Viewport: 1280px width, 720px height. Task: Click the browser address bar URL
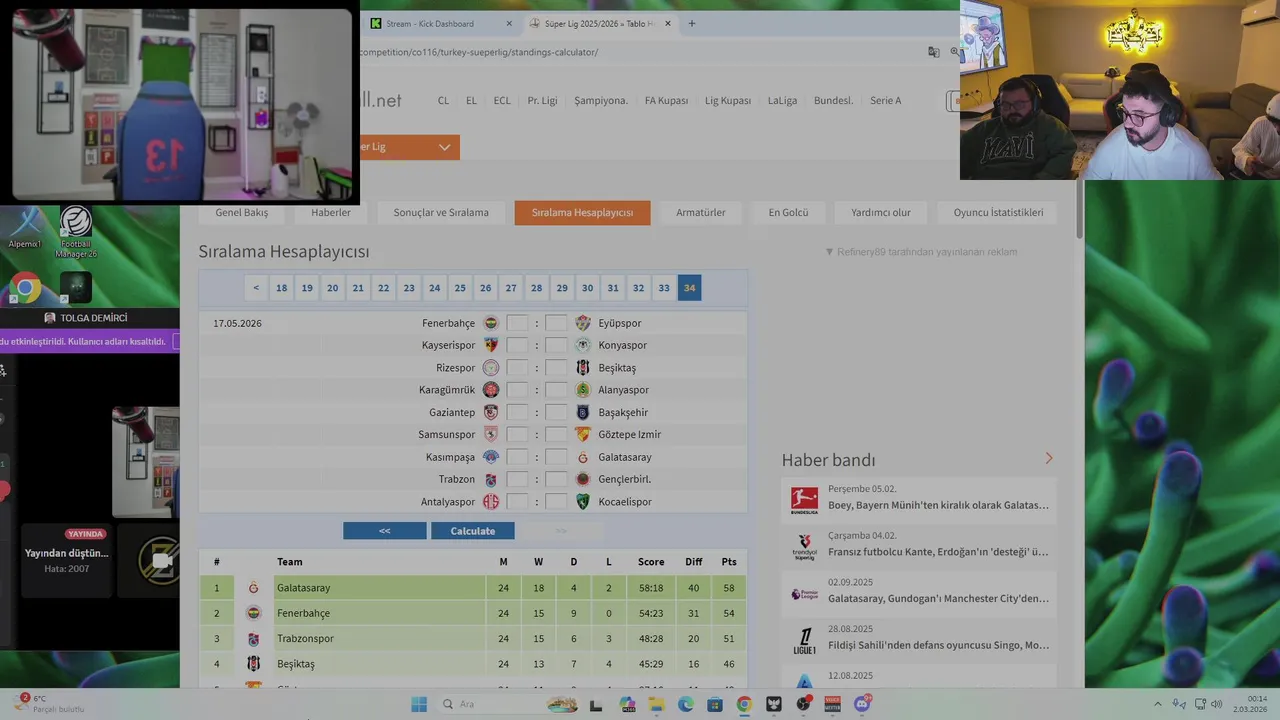pos(479,52)
